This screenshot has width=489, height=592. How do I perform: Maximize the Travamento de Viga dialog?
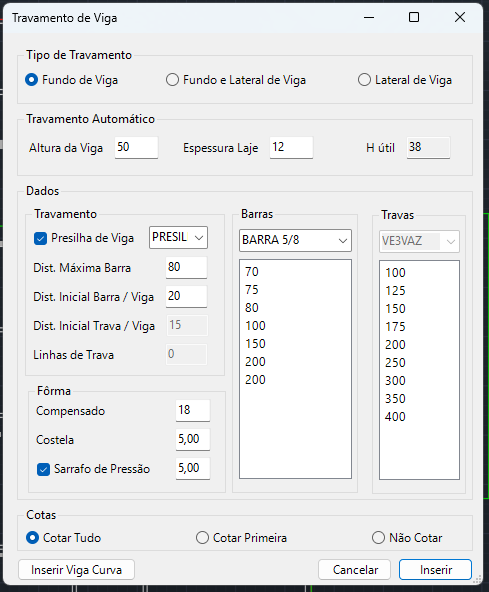[414, 17]
